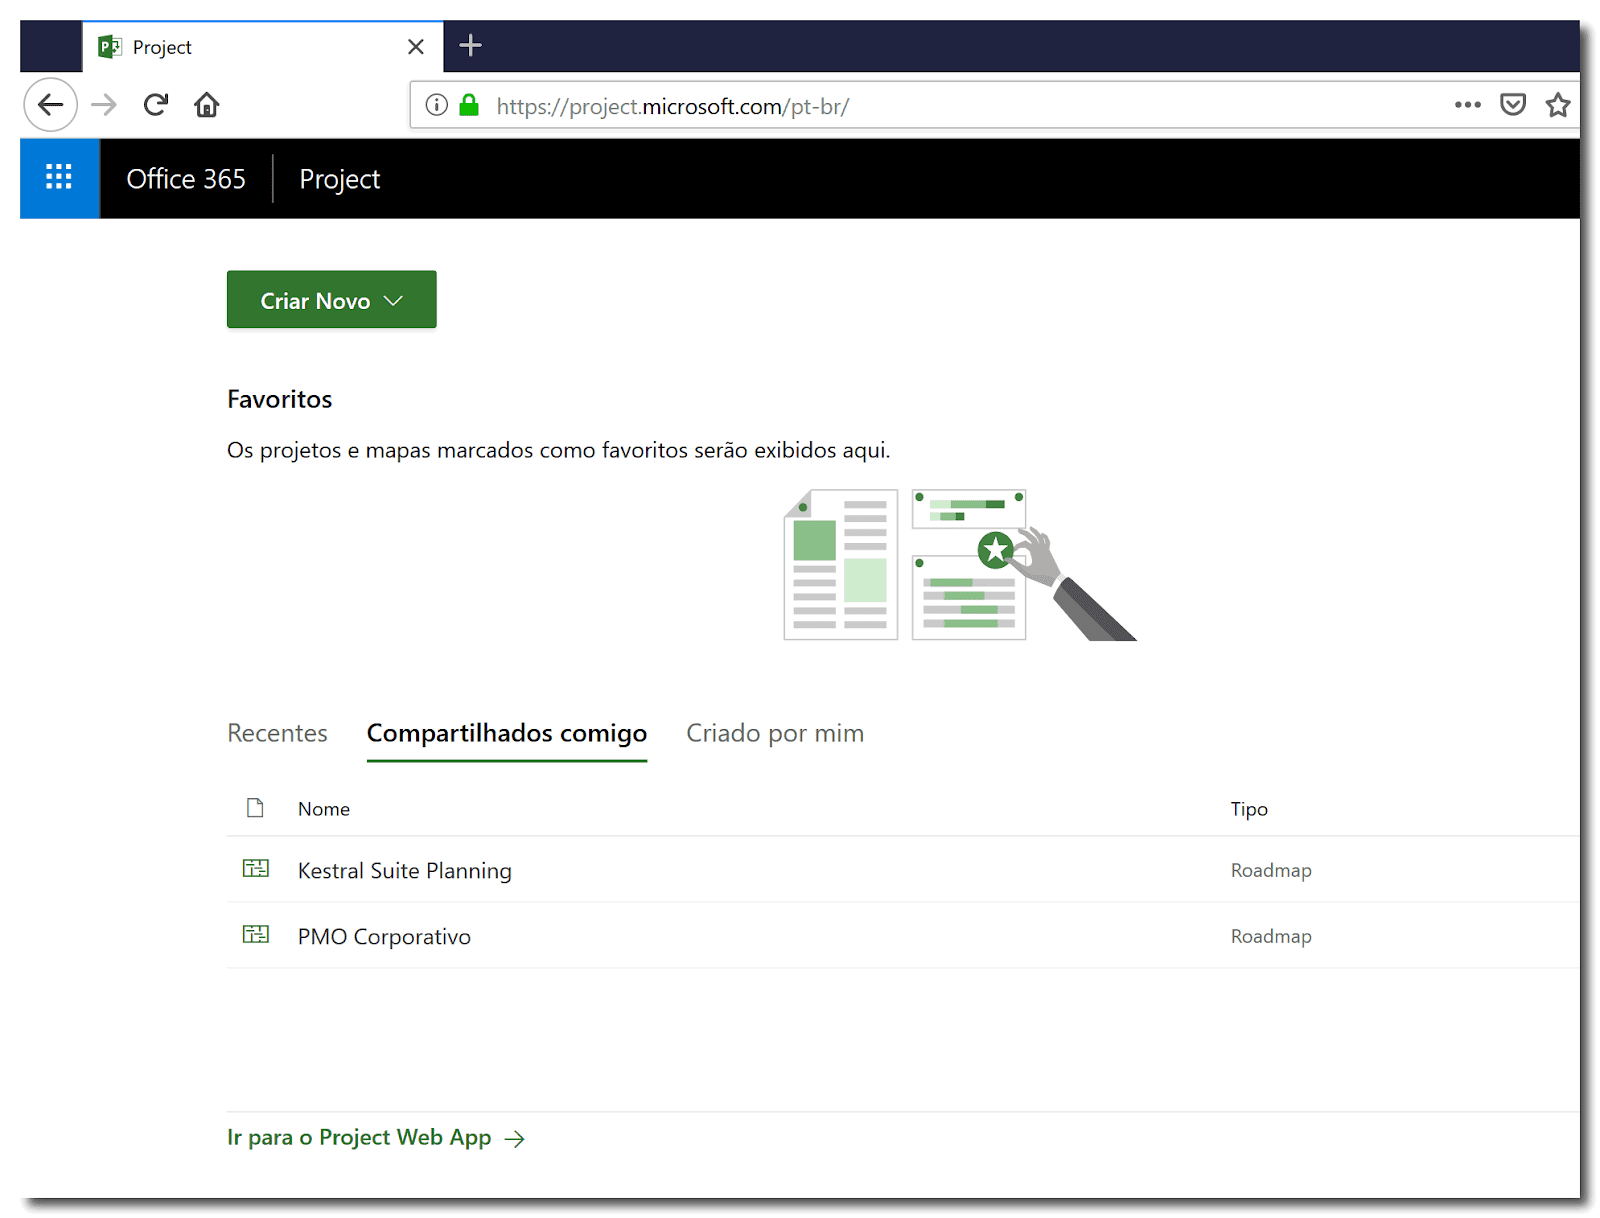This screenshot has height=1218, width=1600.
Task: Click the Project logo icon on the browser tab
Action: pyautogui.click(x=110, y=46)
